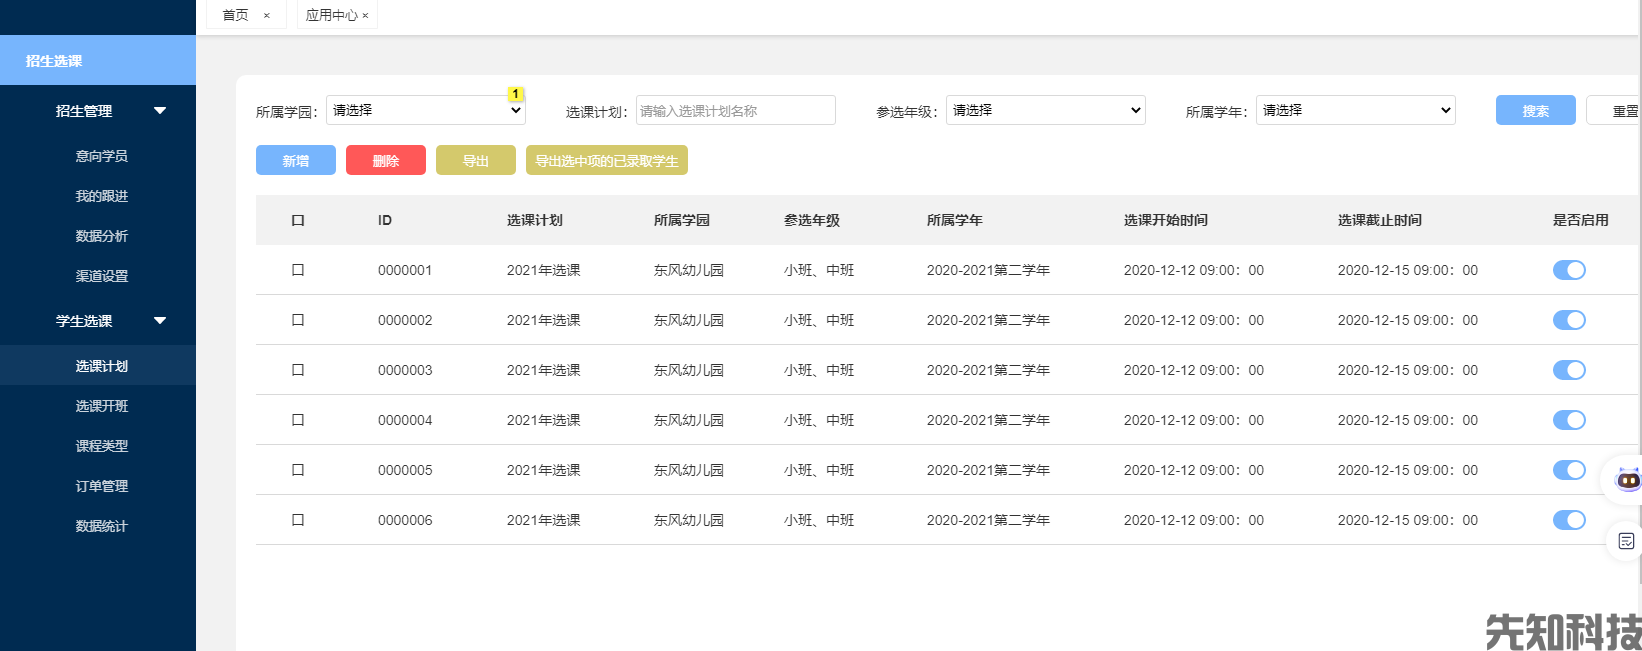The width and height of the screenshot is (1642, 651).
Task: Open the 所属学年 dropdown
Action: pyautogui.click(x=1356, y=110)
